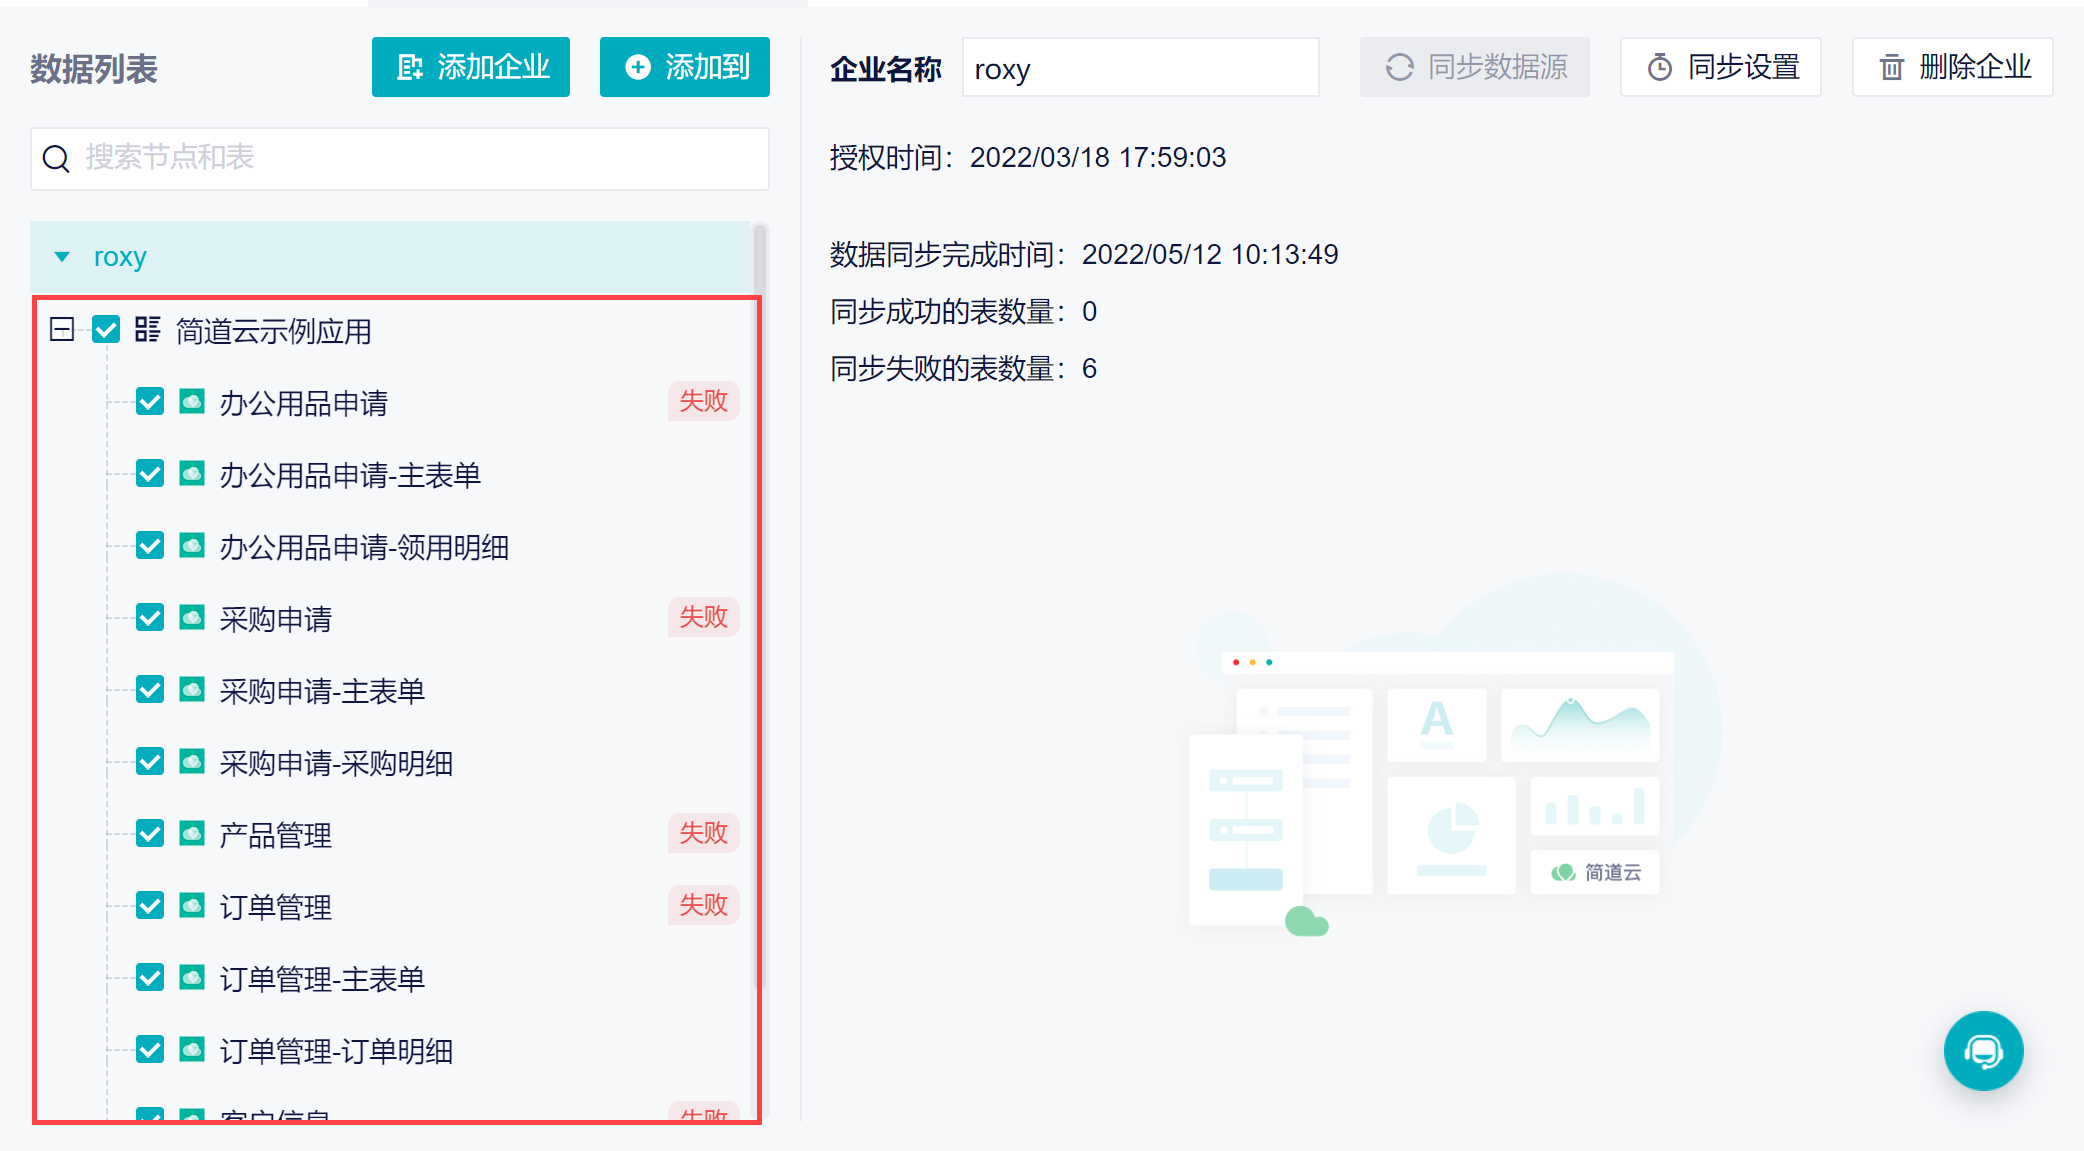This screenshot has height=1151, width=2084.
Task: Collapse the 简道云示例应用 tree with the minus box
Action: (x=62, y=329)
